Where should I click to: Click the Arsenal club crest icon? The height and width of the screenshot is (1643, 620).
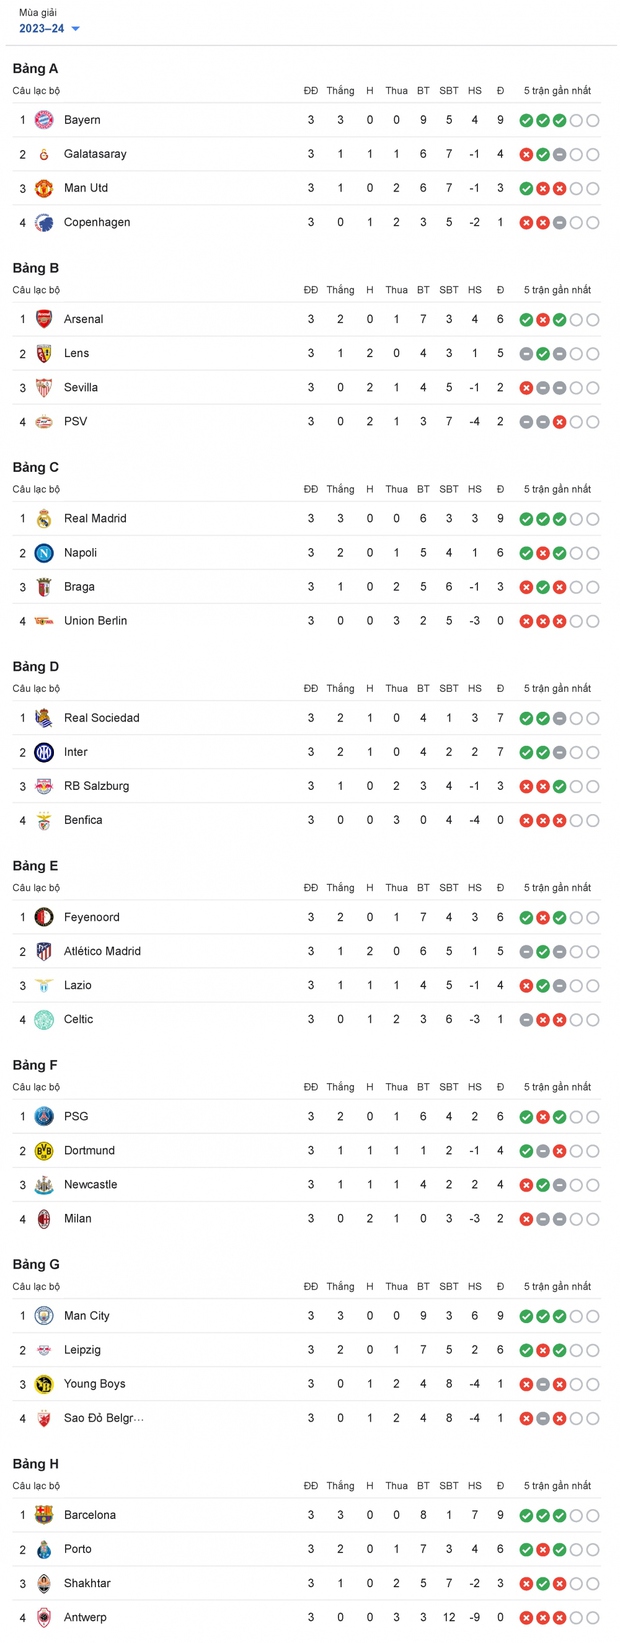pyautogui.click(x=44, y=319)
